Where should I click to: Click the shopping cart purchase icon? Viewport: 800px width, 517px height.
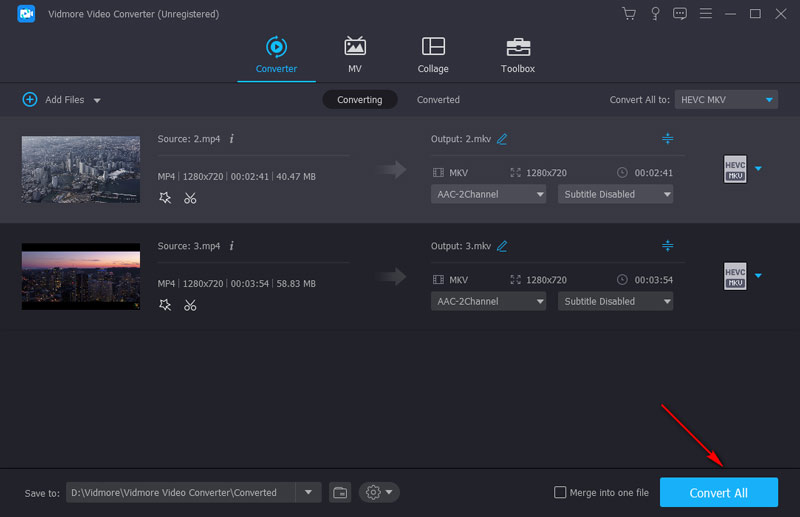(x=628, y=14)
